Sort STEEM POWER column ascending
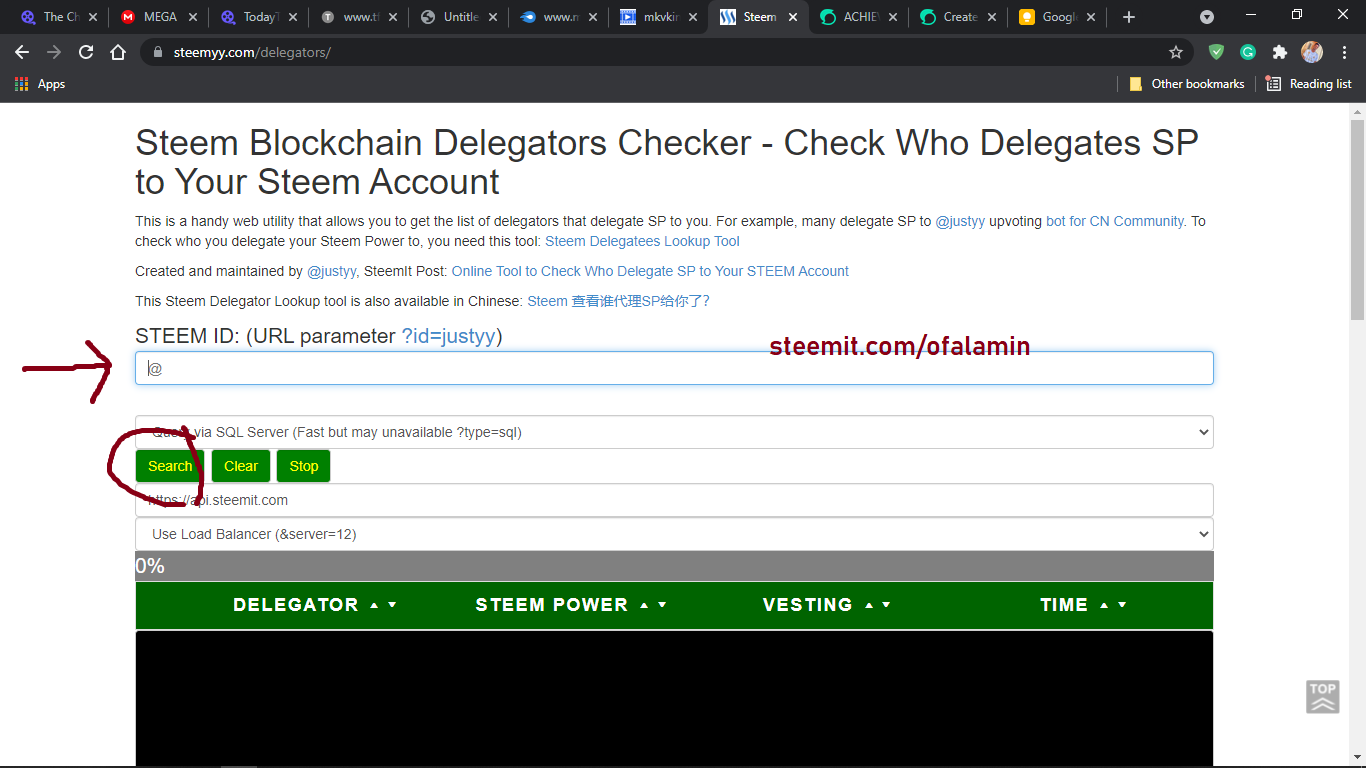Image resolution: width=1366 pixels, height=768 pixels. (644, 605)
